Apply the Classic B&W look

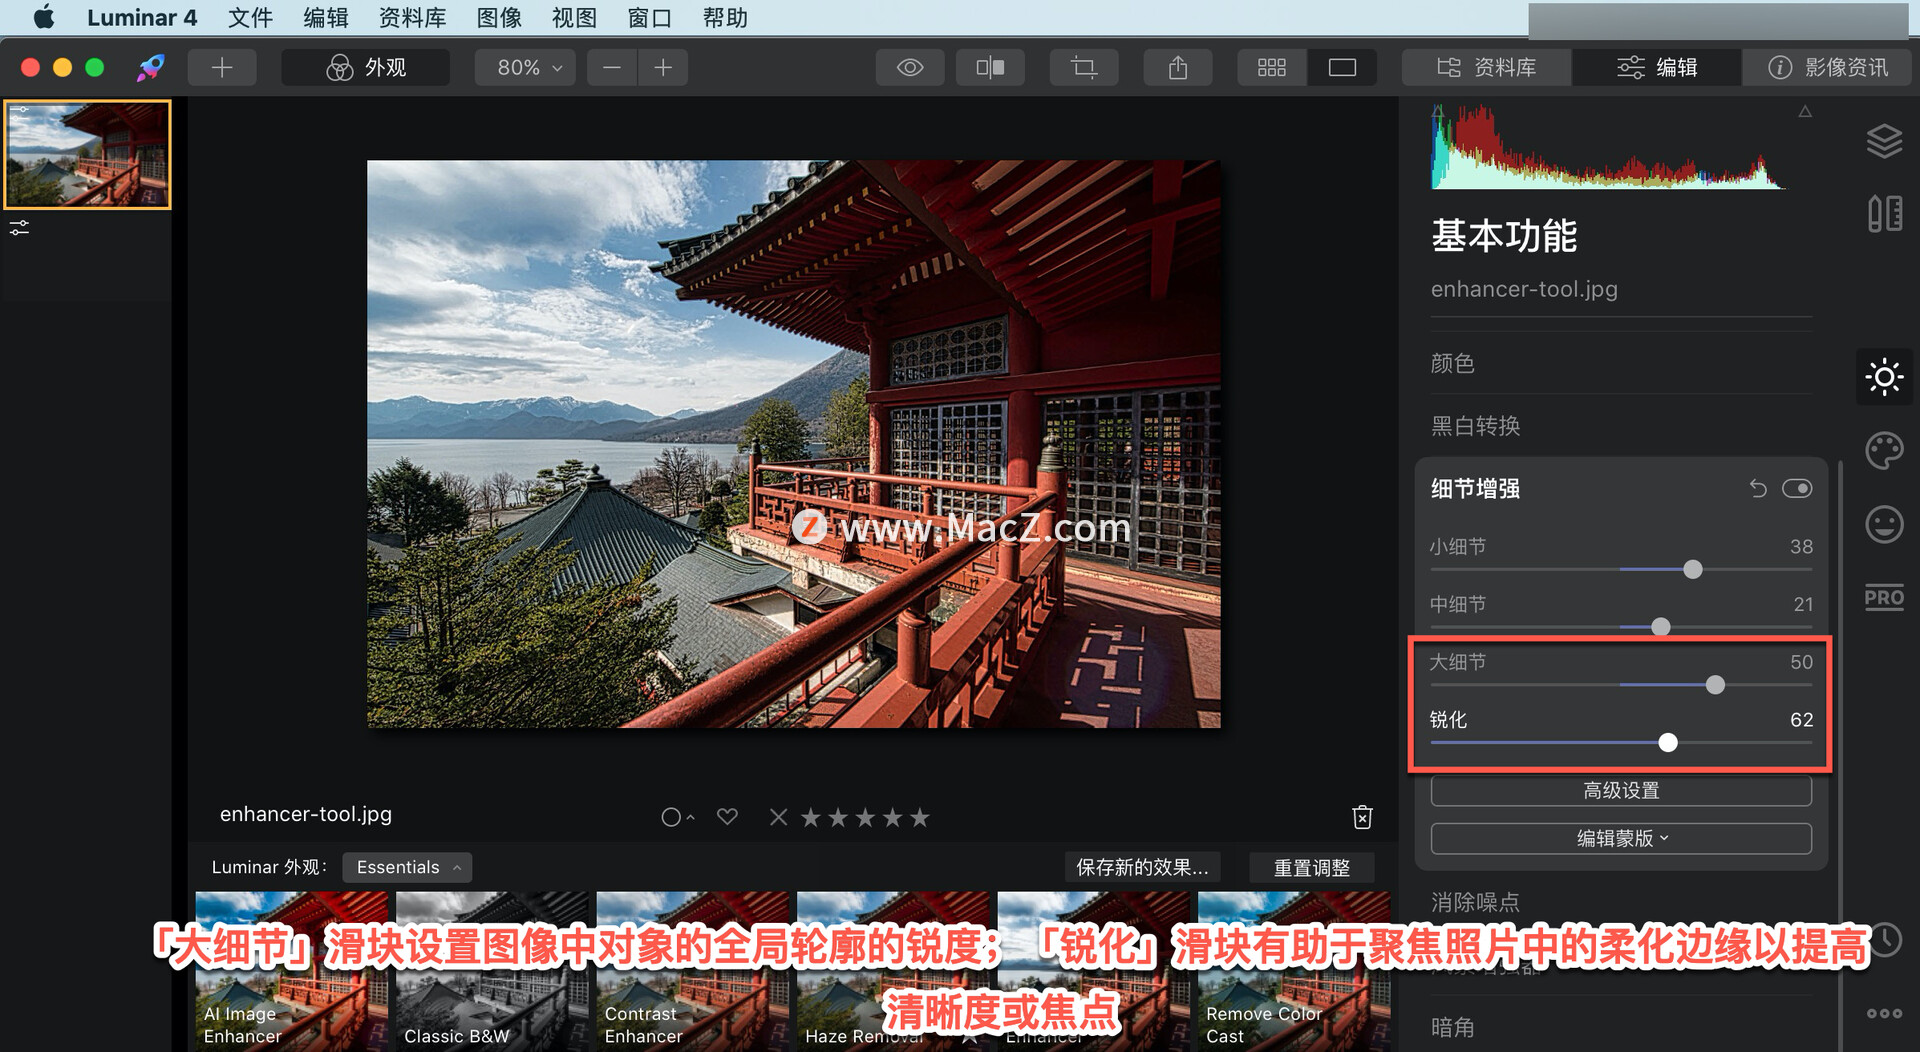(490, 971)
